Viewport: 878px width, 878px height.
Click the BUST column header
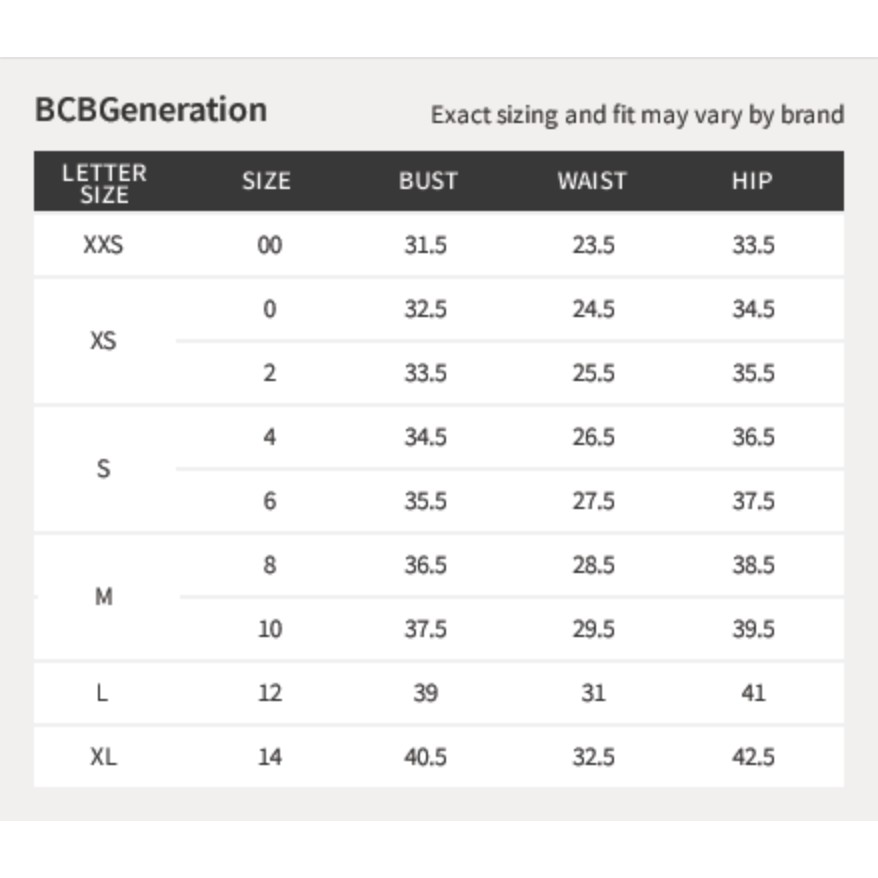428,181
